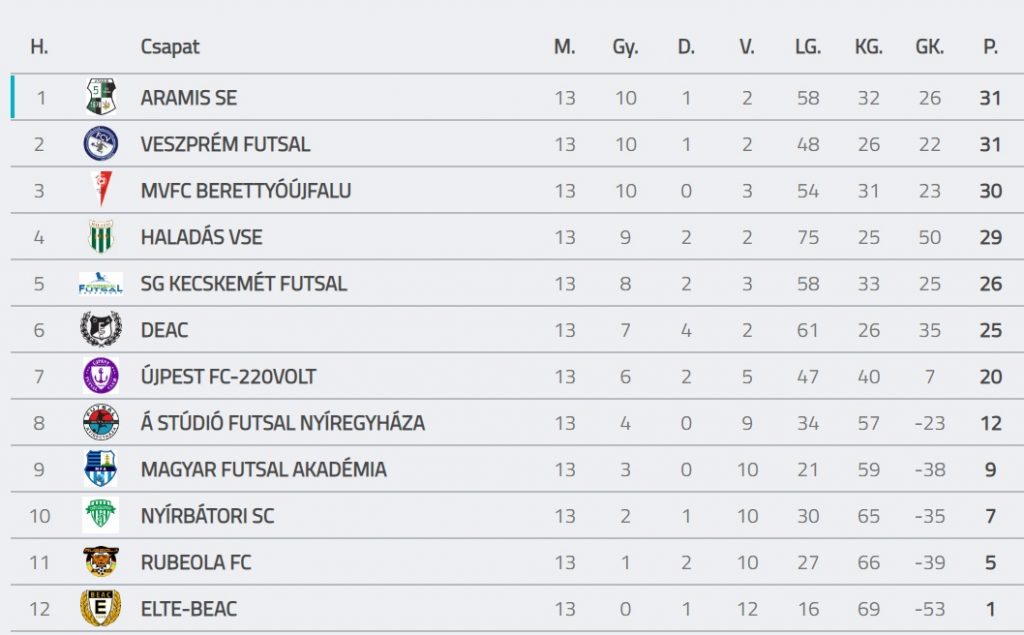The image size is (1024, 635).
Task: Click the ELTE-BEAC team emblem
Action: 101,608
